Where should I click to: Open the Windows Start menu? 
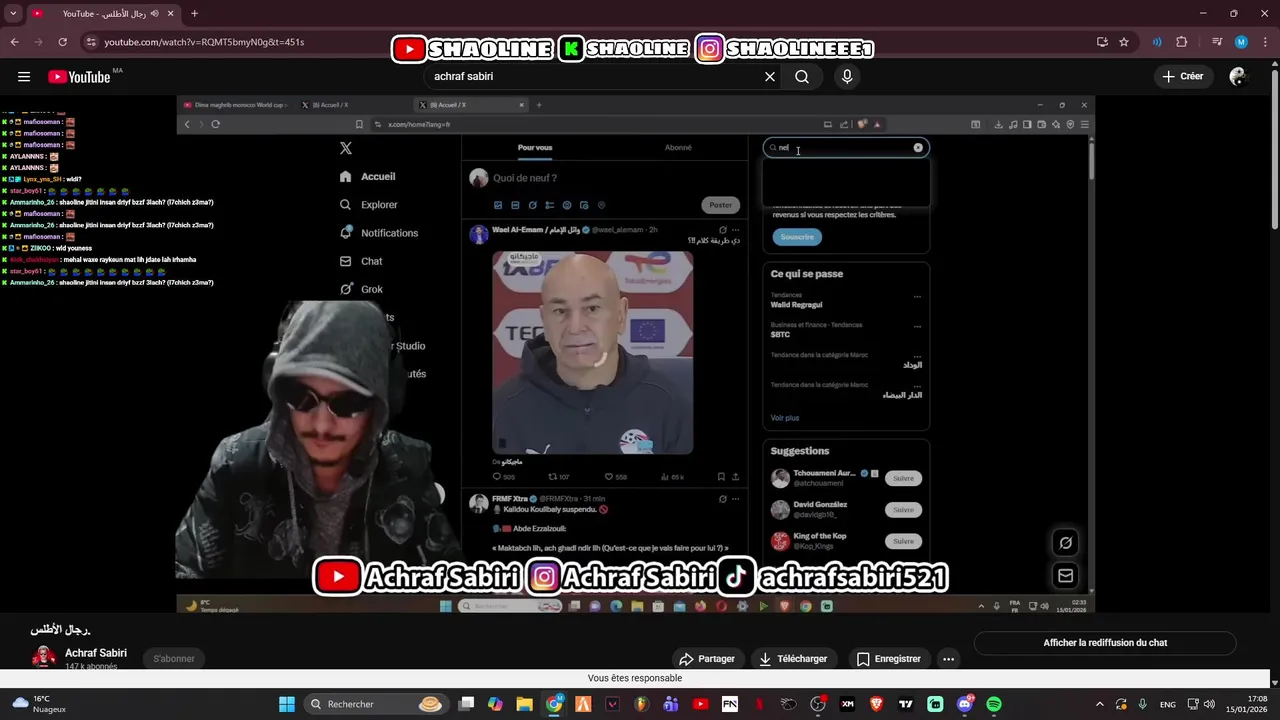[287, 704]
